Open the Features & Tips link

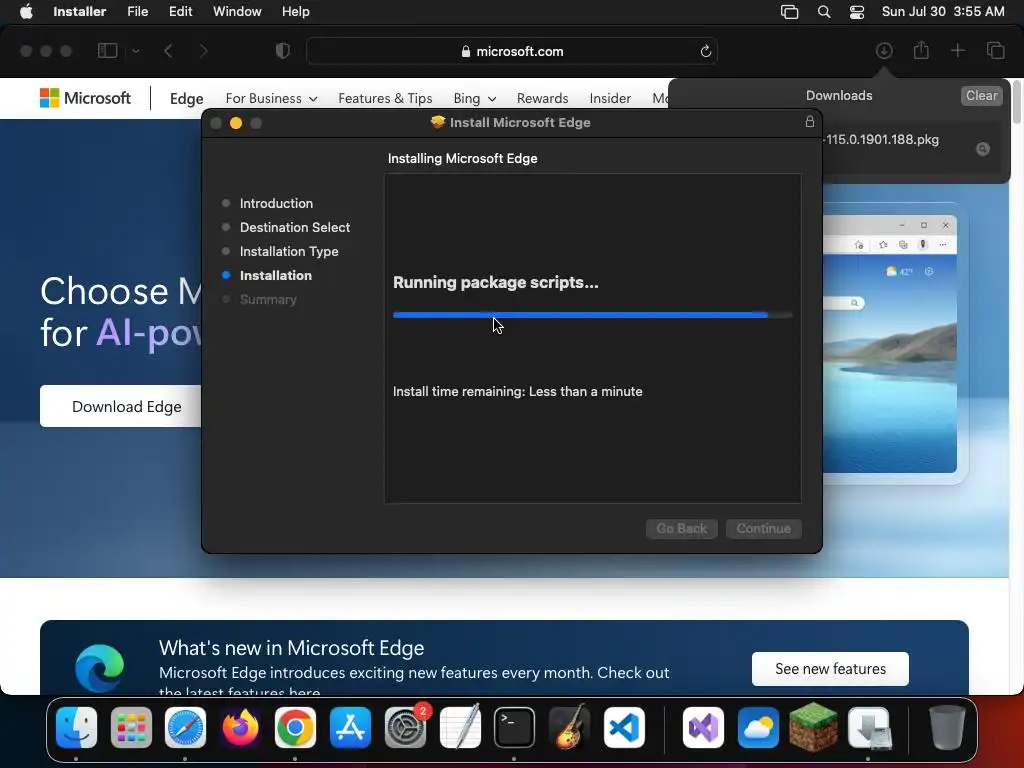[385, 99]
